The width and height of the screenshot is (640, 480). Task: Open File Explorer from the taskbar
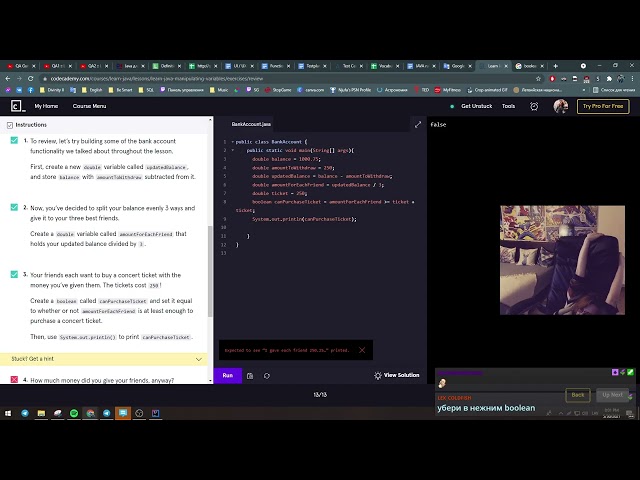click(x=41, y=413)
